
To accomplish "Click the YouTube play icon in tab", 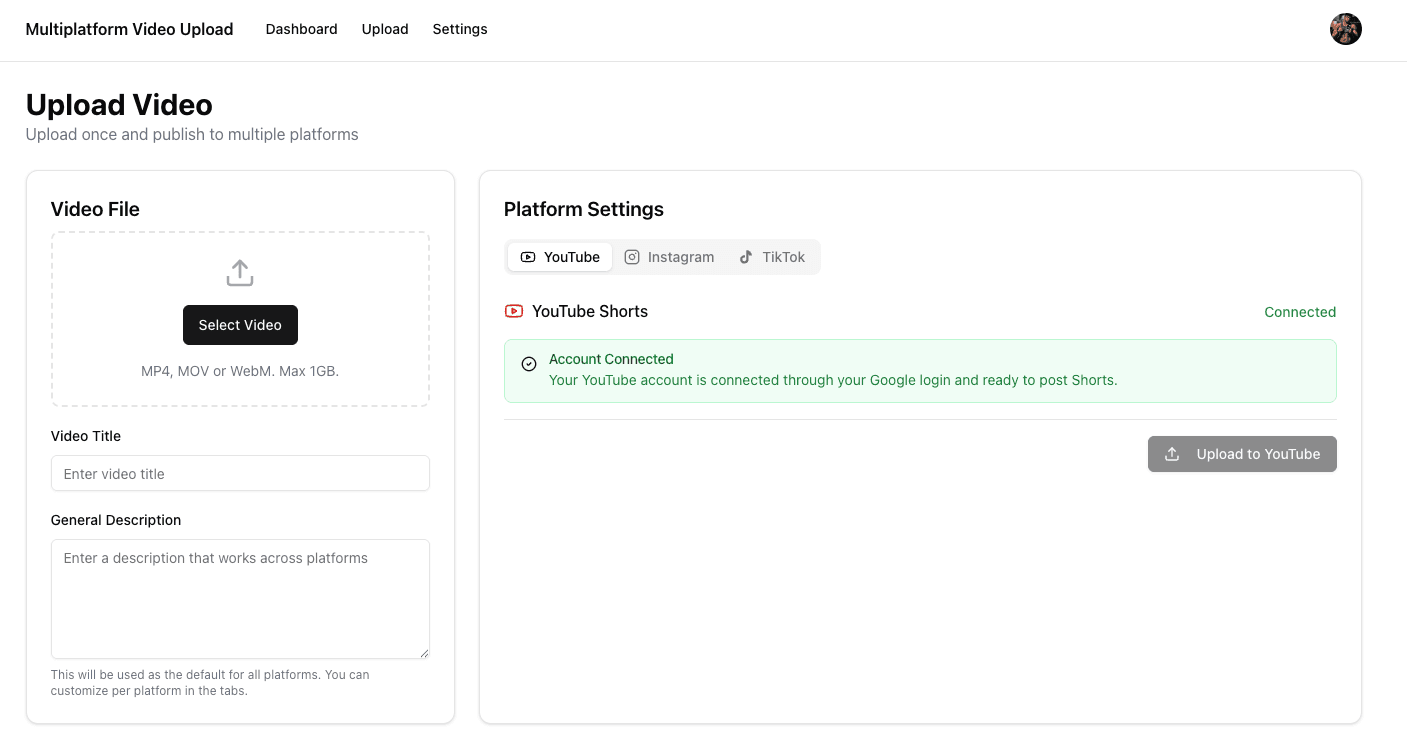I will (x=528, y=257).
